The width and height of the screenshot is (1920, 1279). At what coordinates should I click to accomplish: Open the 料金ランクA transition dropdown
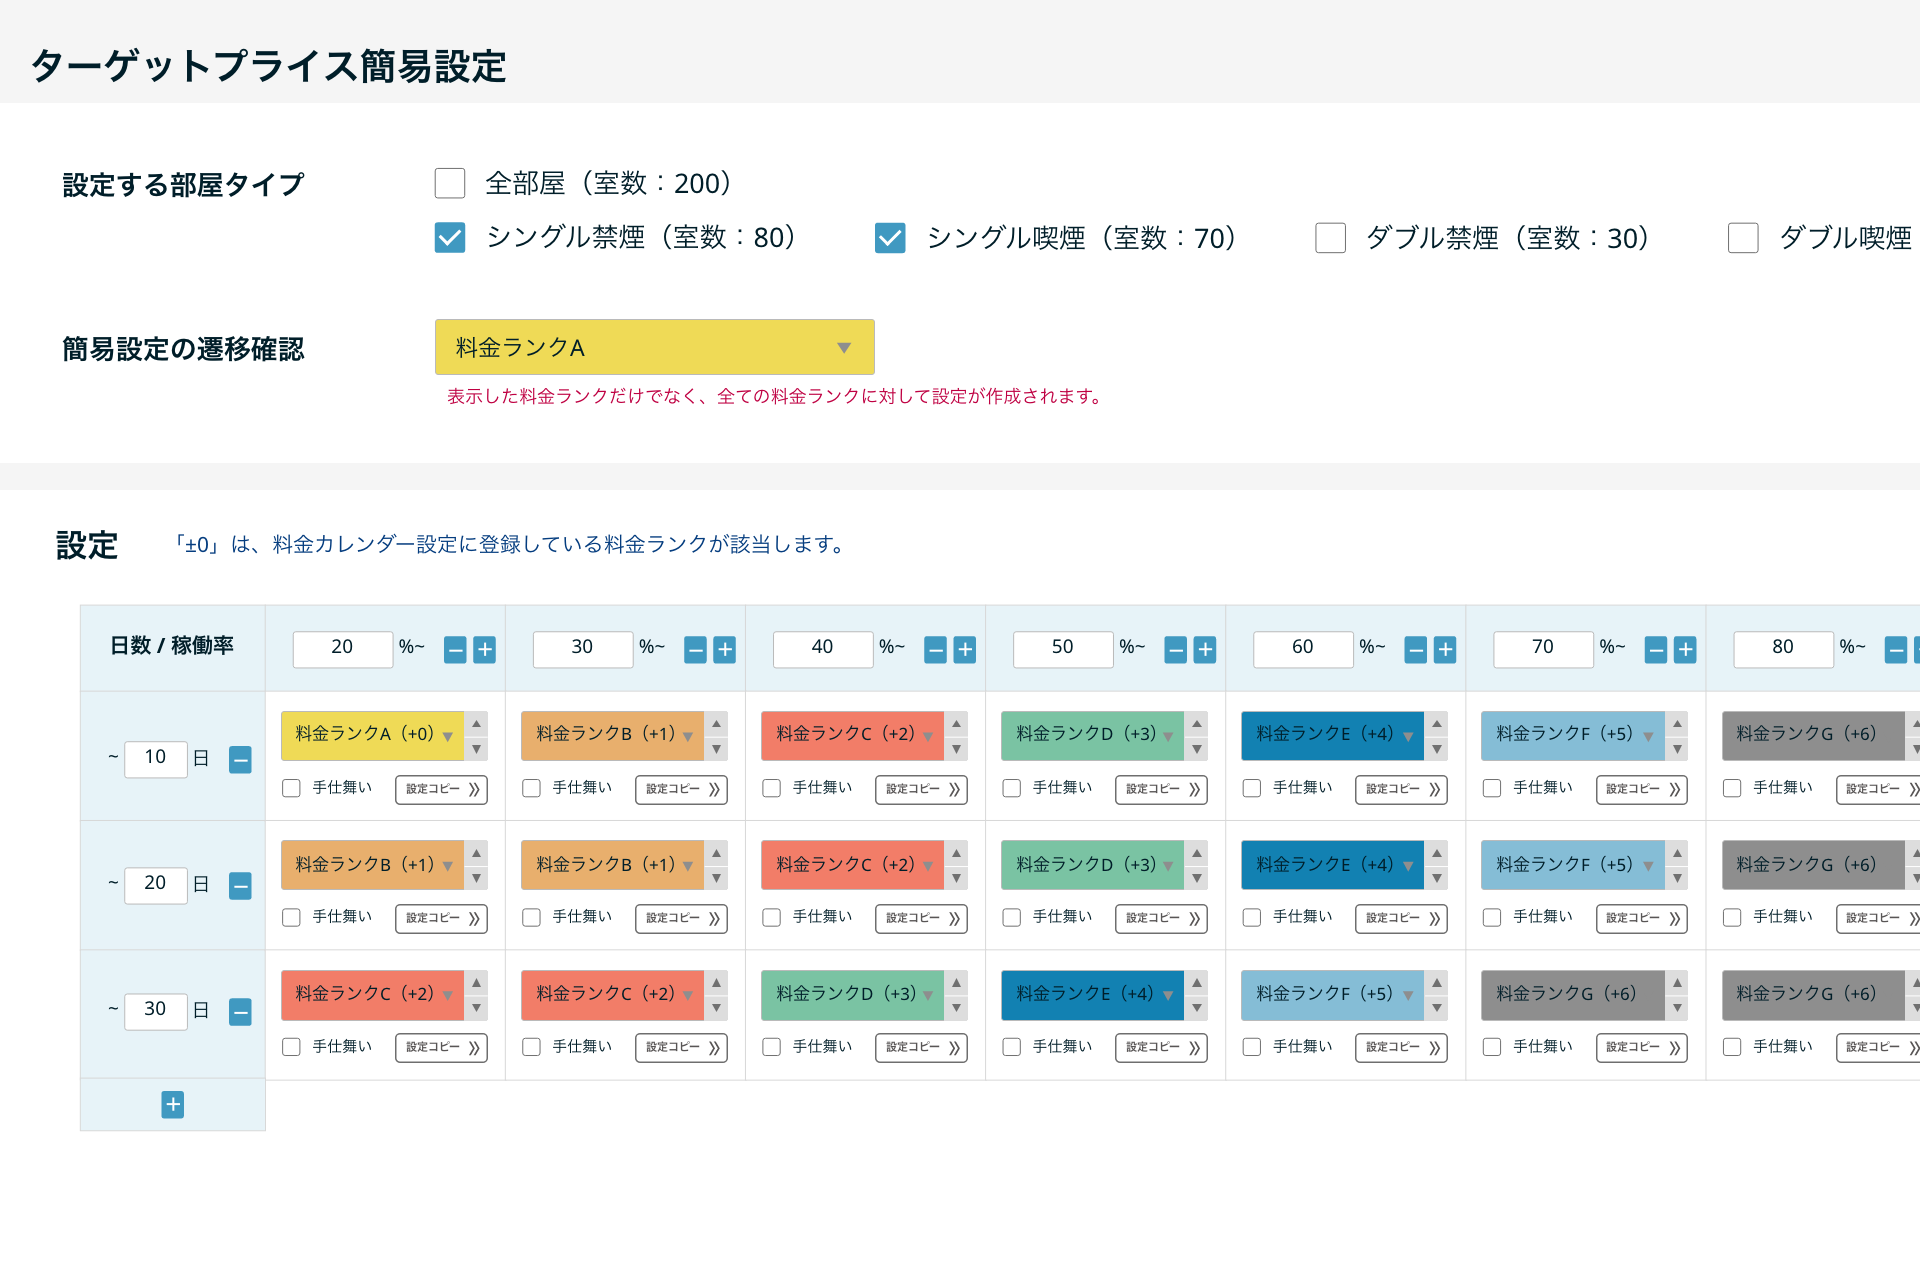(654, 347)
